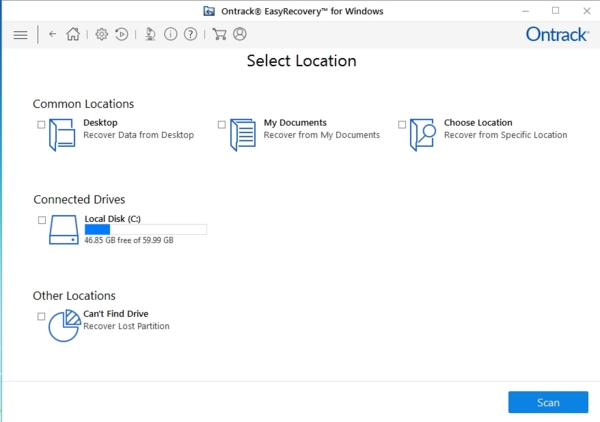The height and width of the screenshot is (422, 600).
Task: Open the user account icon
Action: pyautogui.click(x=240, y=34)
